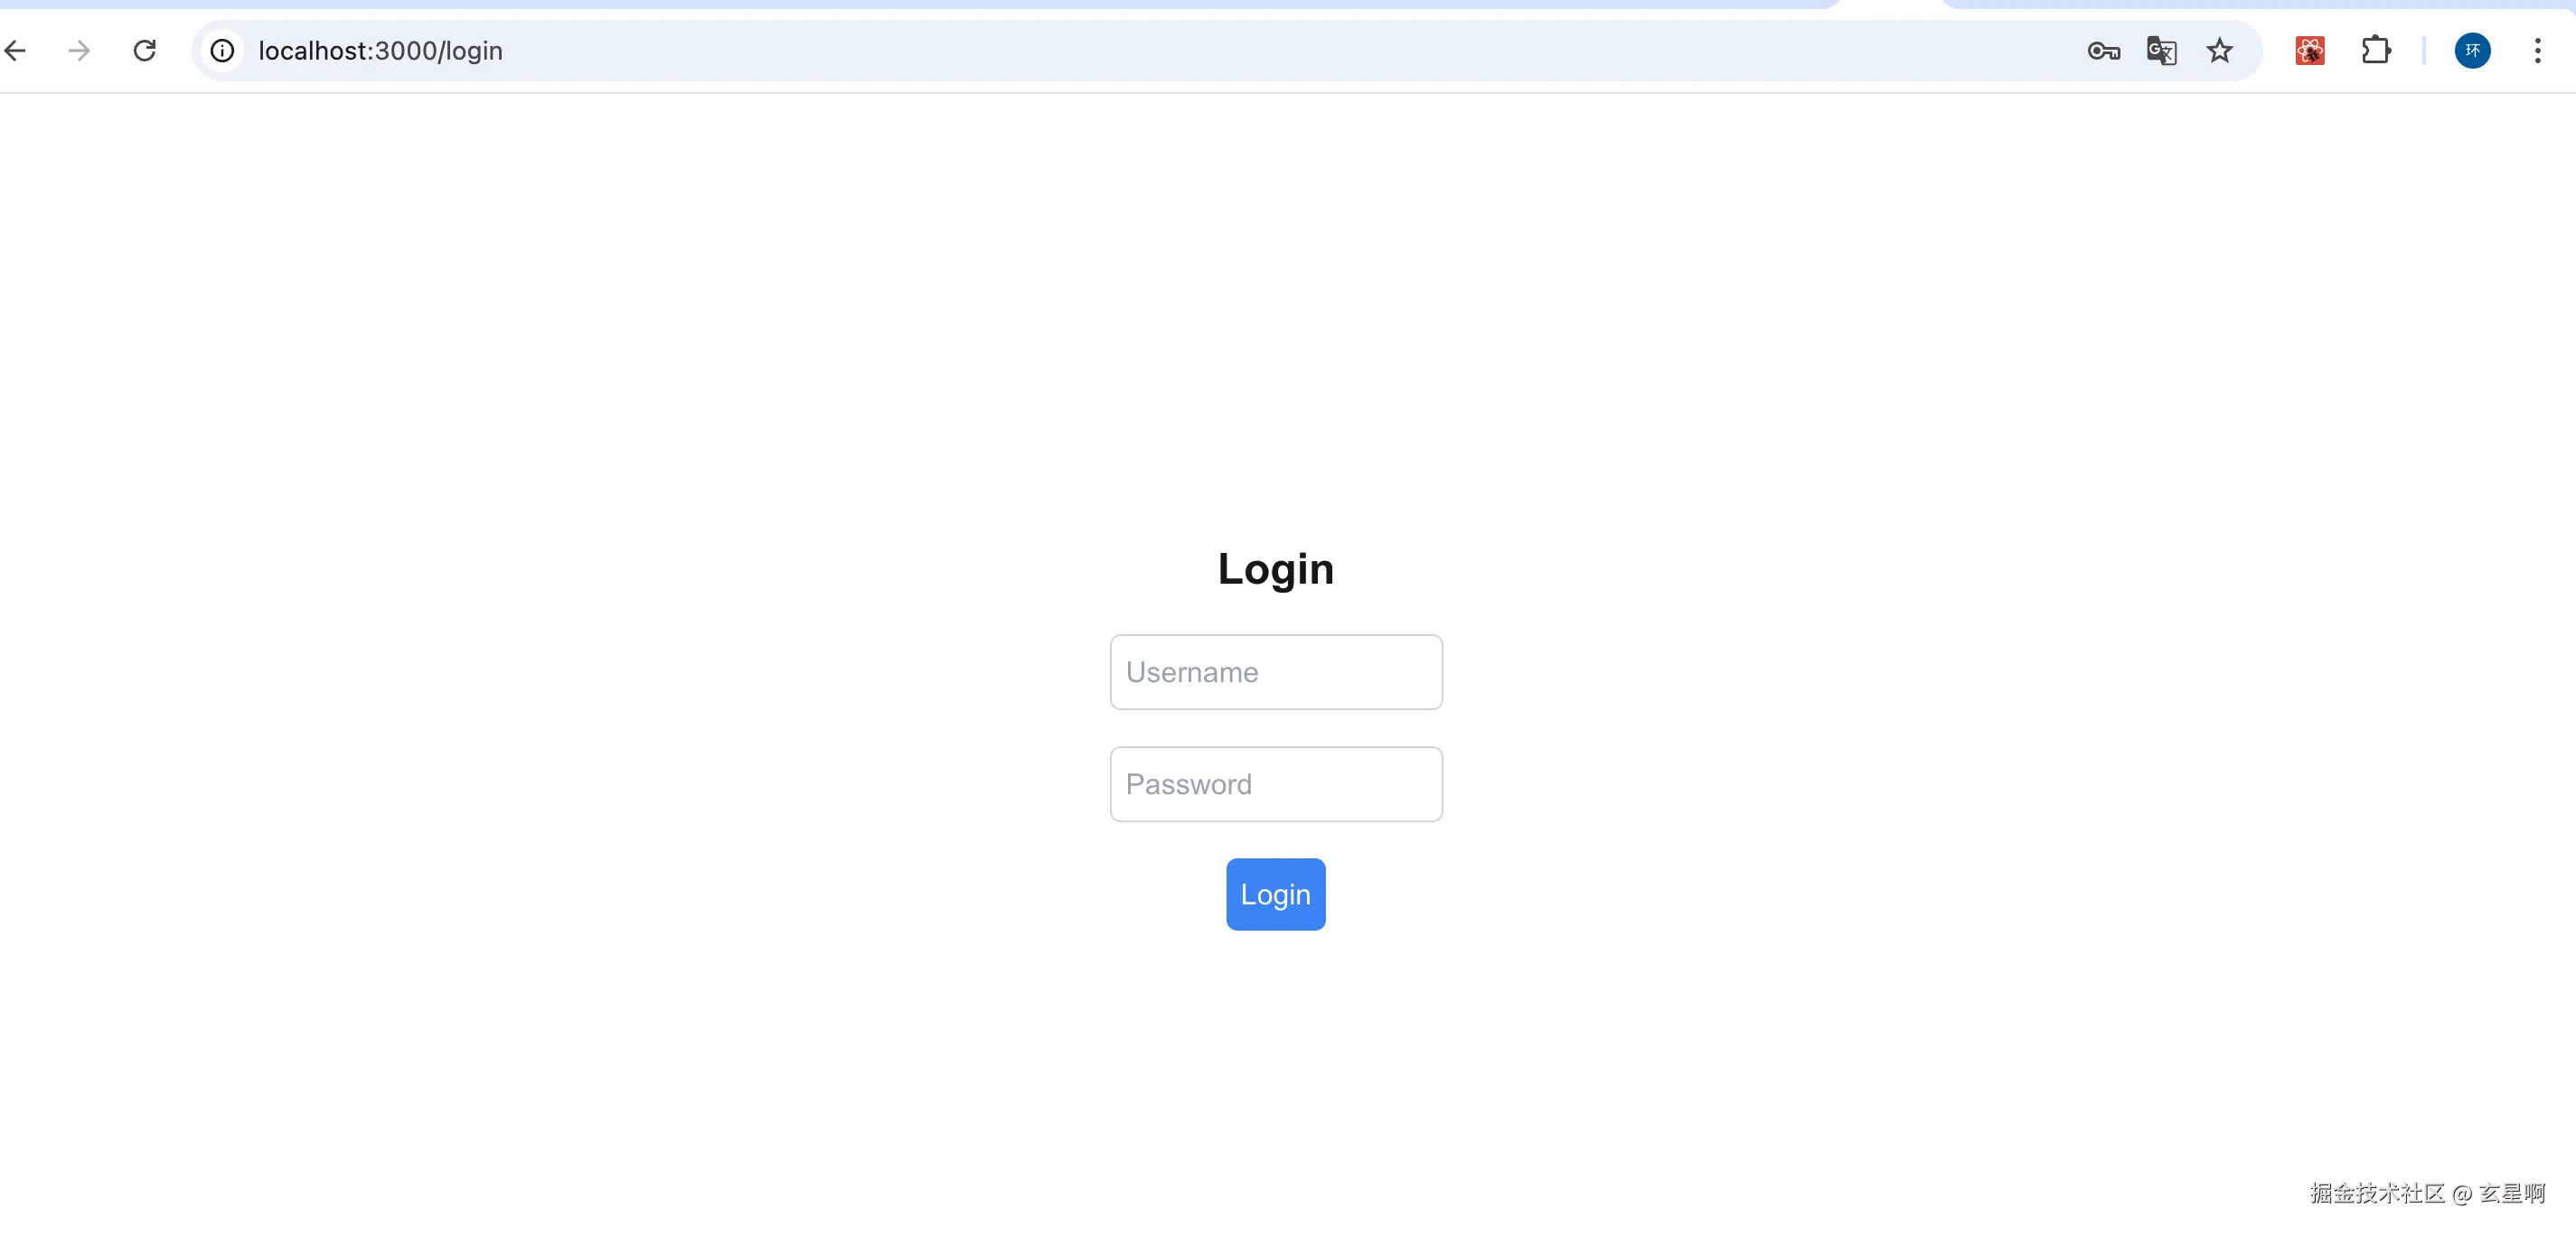Expand Chrome's three-dot menu
The height and width of the screenshot is (1236, 2576).
click(2537, 50)
